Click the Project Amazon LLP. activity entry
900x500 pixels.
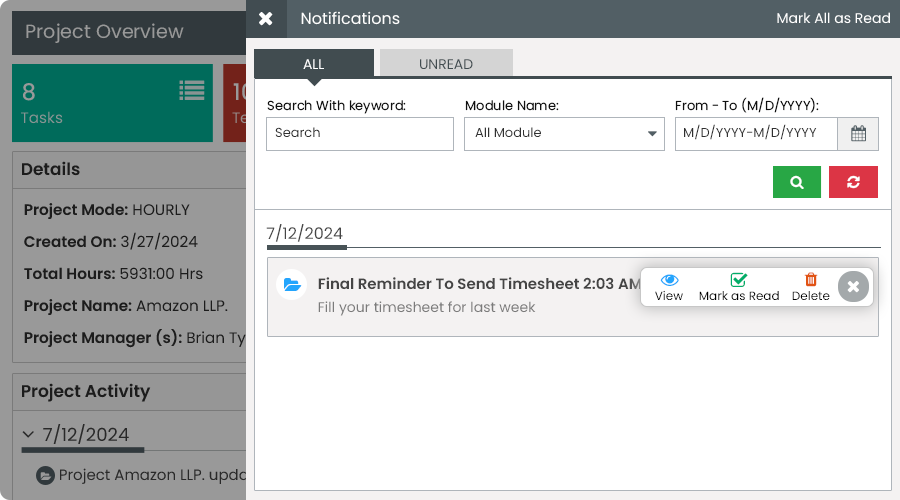153,475
